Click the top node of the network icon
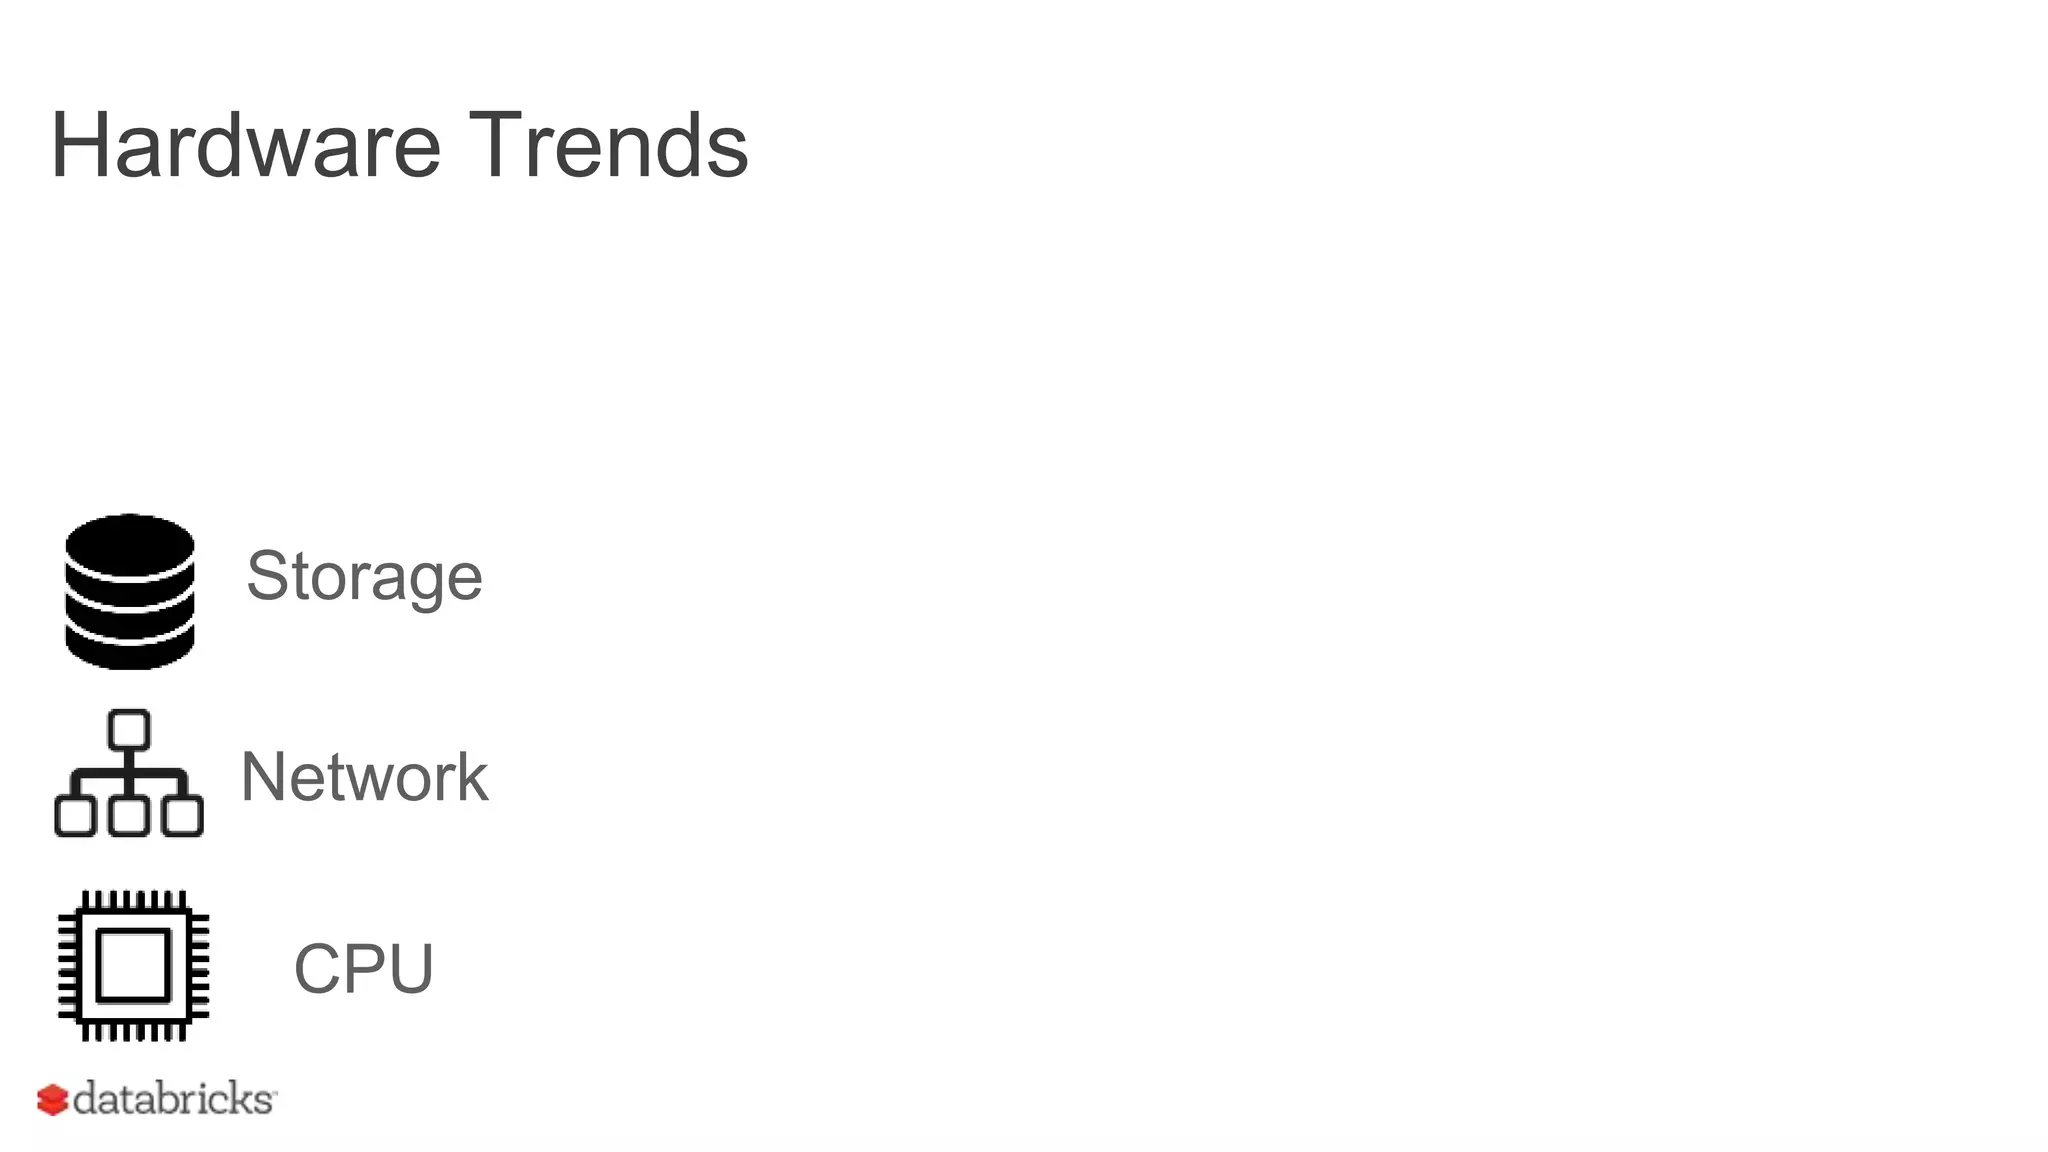This screenshot has width=2048, height=1152. pyautogui.click(x=129, y=730)
